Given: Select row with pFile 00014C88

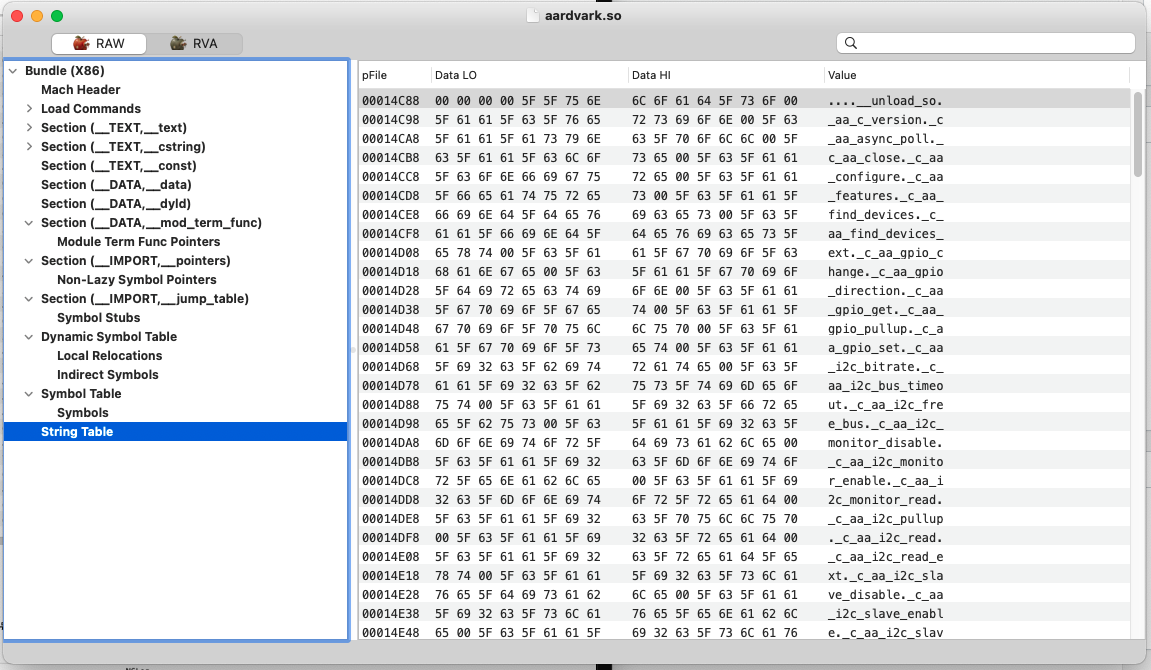Looking at the screenshot, I should (744, 101).
